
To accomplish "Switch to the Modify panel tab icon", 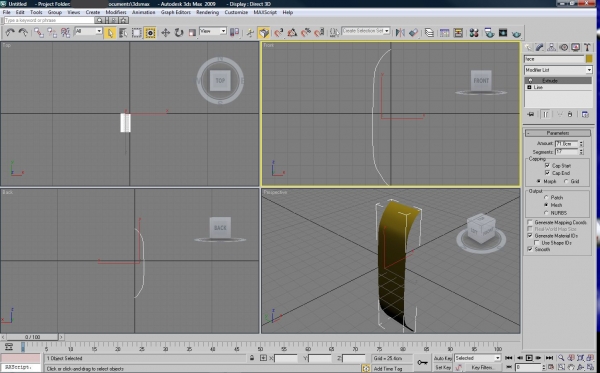I will 540,47.
